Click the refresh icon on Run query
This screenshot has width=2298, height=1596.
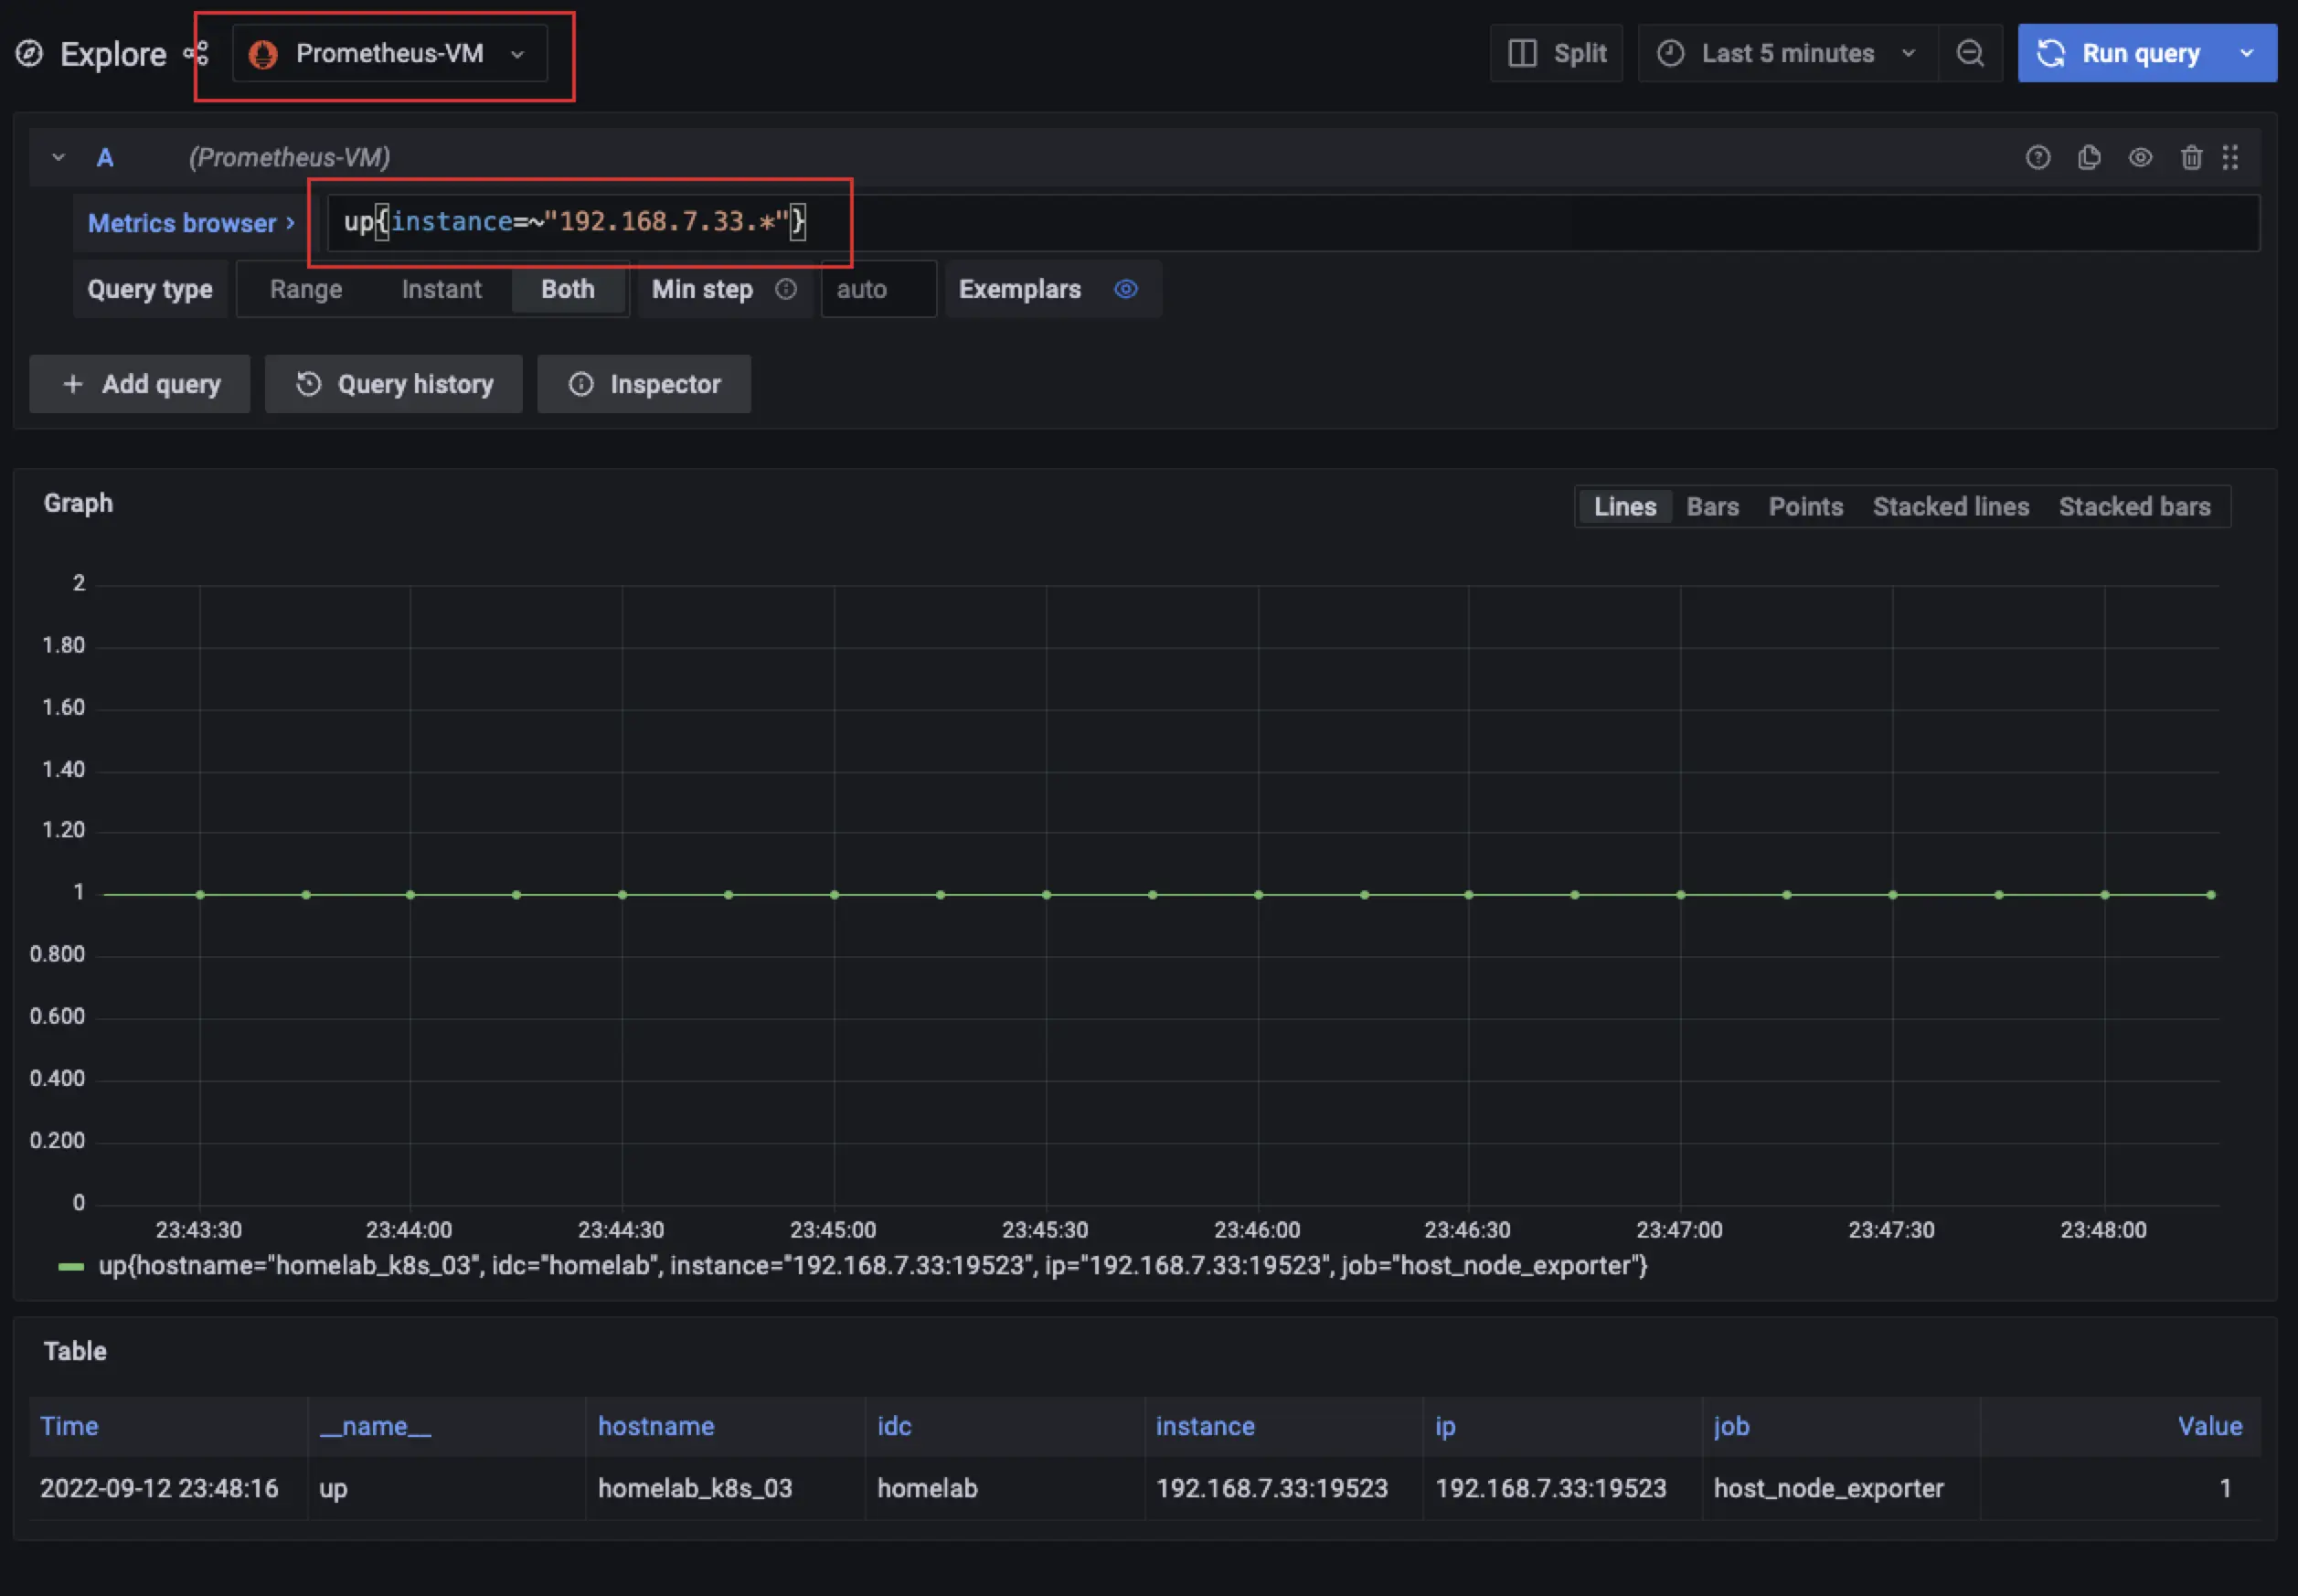2051,53
